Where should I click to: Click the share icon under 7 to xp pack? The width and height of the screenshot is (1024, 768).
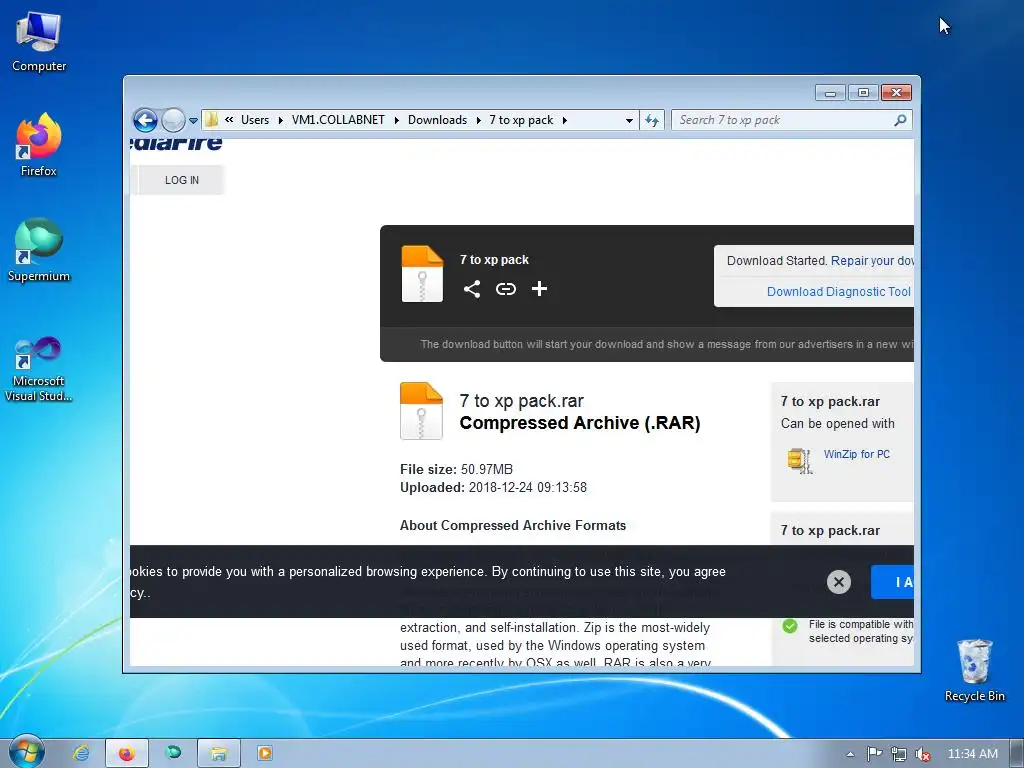[472, 289]
